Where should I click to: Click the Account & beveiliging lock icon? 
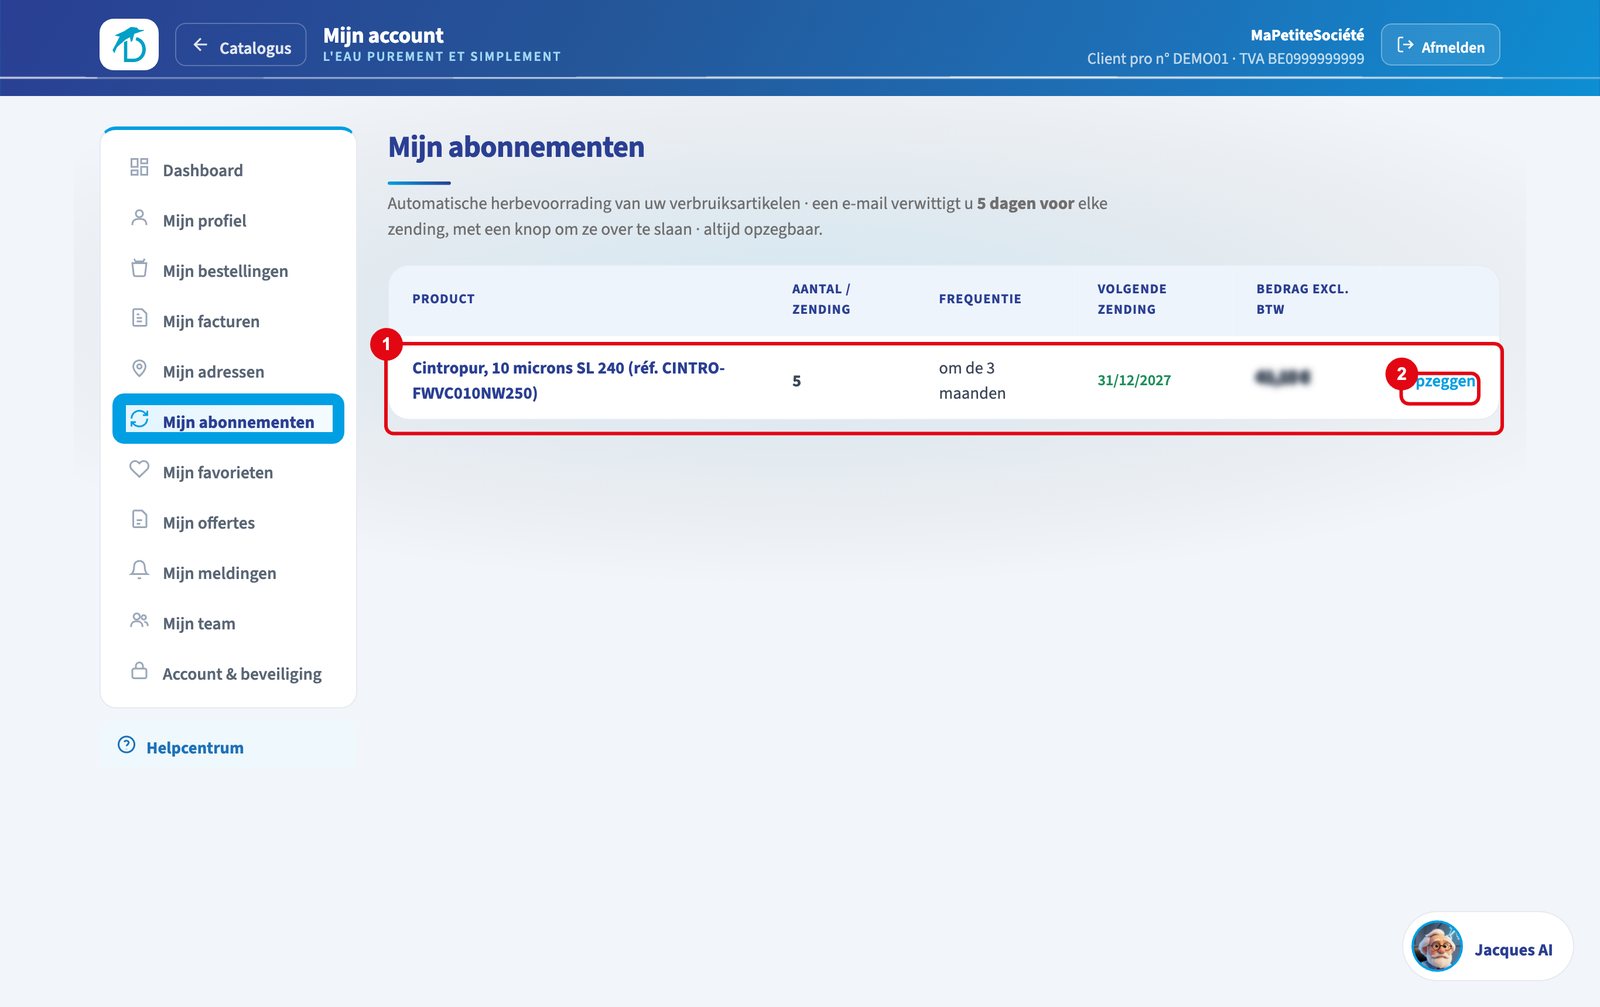139,671
